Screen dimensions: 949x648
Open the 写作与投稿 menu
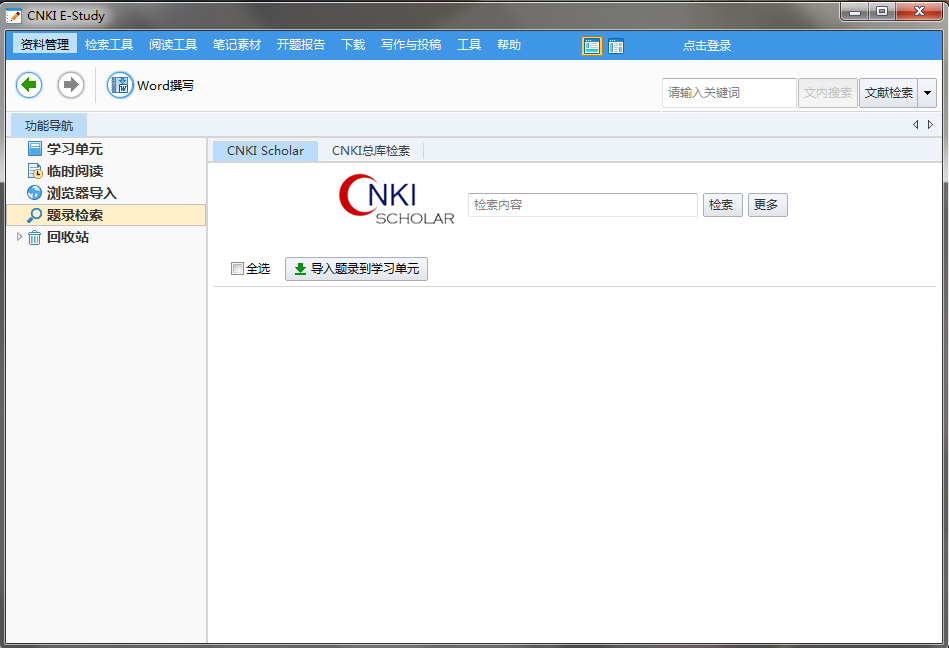[x=411, y=45]
